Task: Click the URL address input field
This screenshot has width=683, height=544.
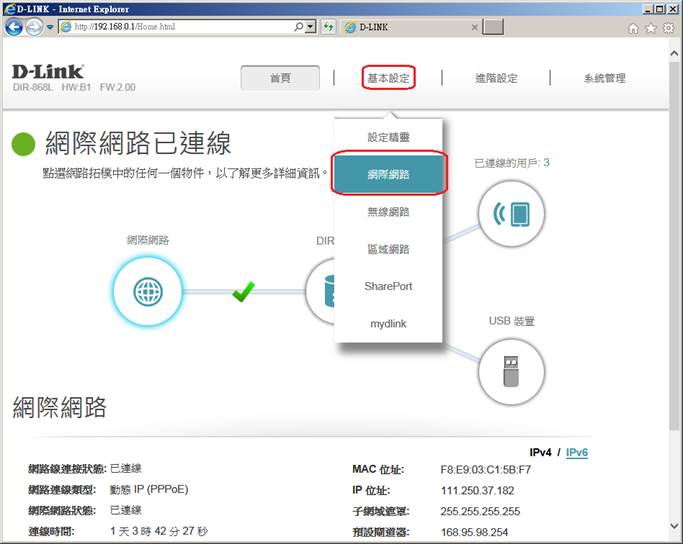Action: pyautogui.click(x=180, y=27)
